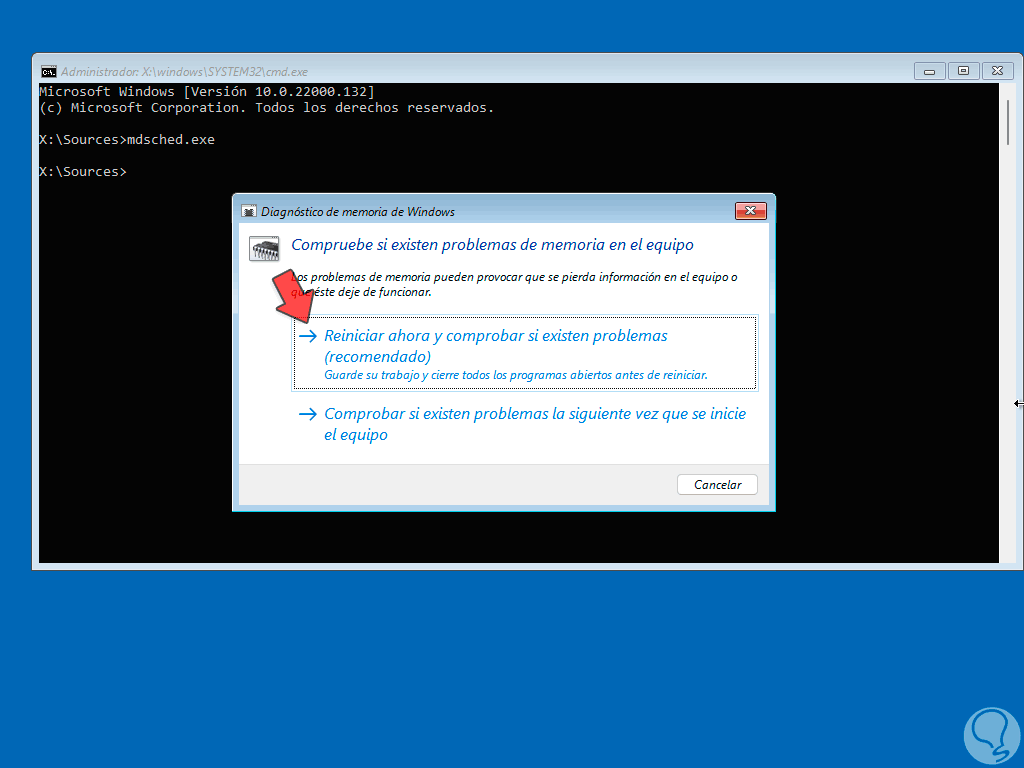
Task: Click the last 'X:\Sources>' prompt line
Action: point(83,172)
